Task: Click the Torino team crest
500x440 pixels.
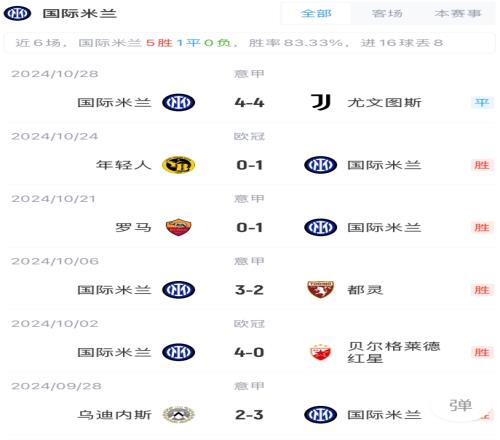Action: click(x=320, y=289)
